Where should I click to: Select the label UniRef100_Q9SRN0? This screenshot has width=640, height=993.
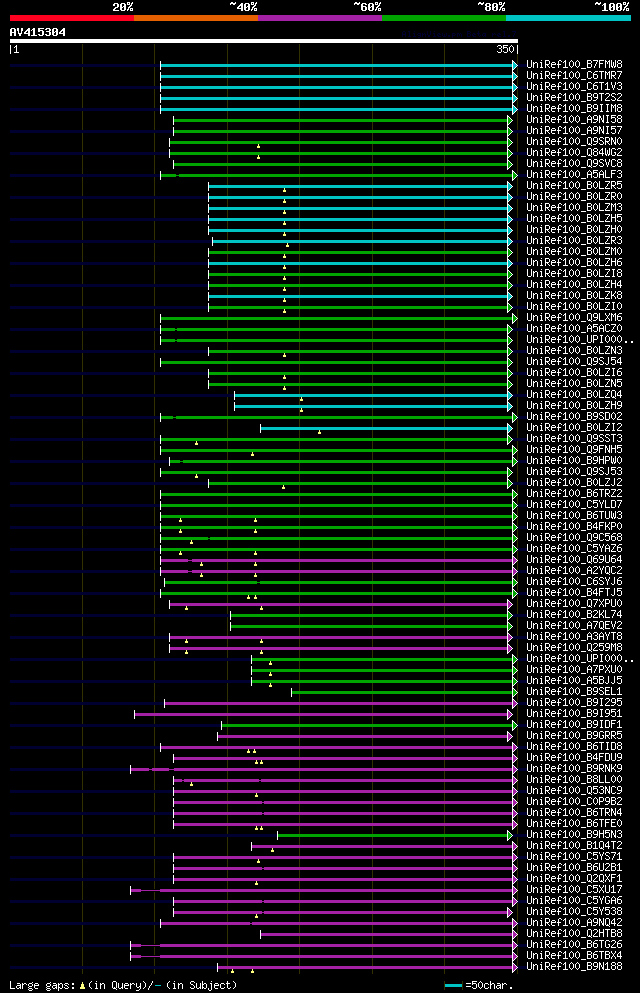point(574,142)
